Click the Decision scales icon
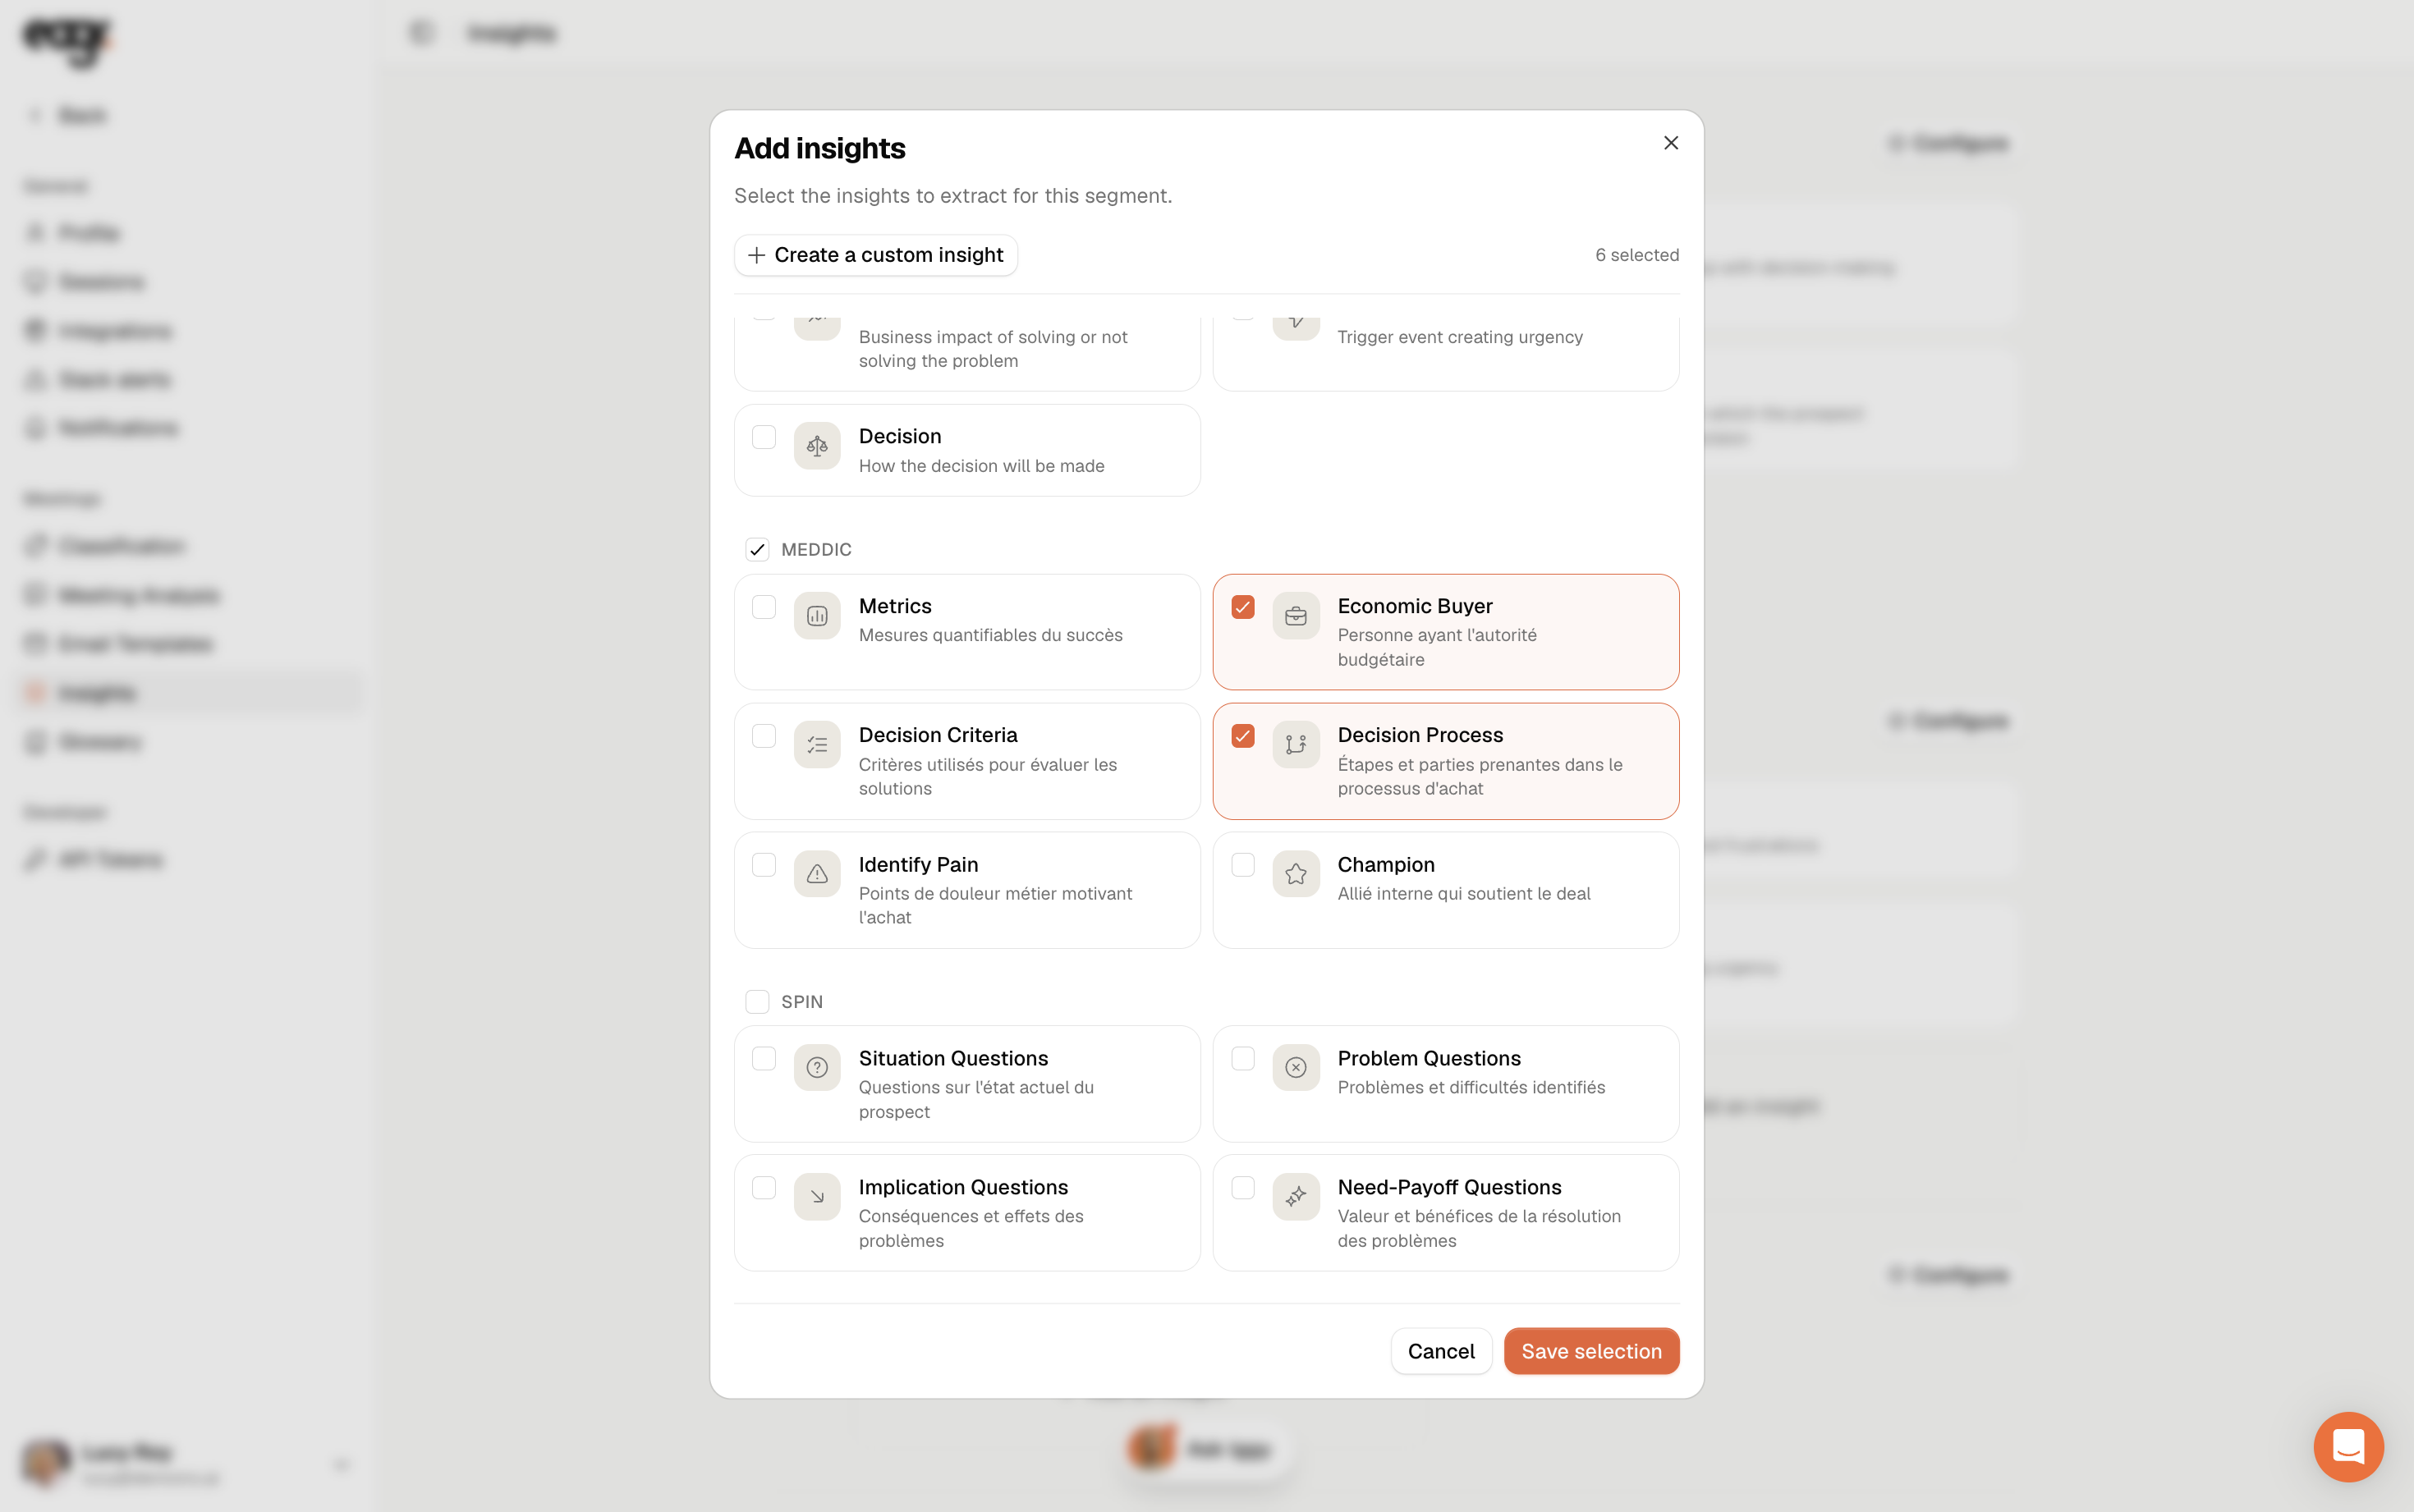 [817, 446]
